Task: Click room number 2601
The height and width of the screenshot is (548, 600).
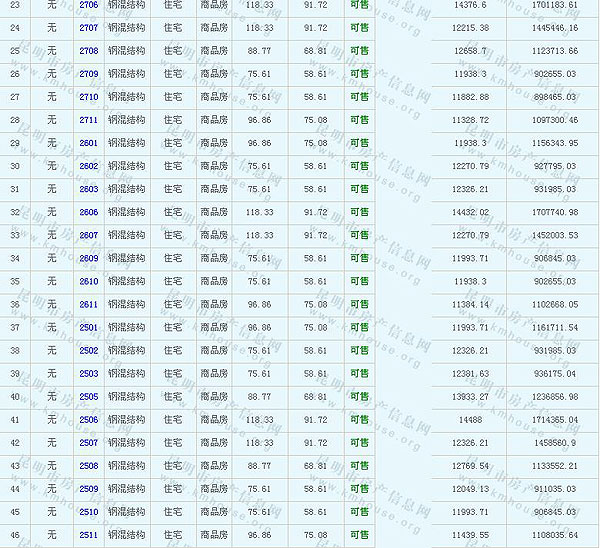Action: (88, 143)
